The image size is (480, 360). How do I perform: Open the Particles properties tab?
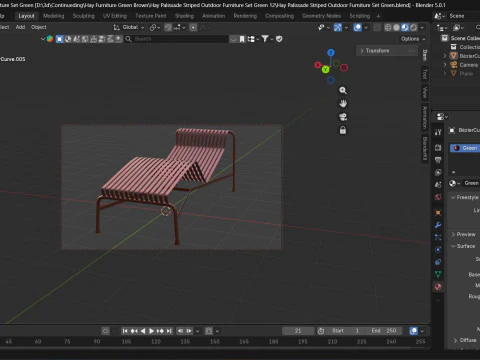point(438,237)
